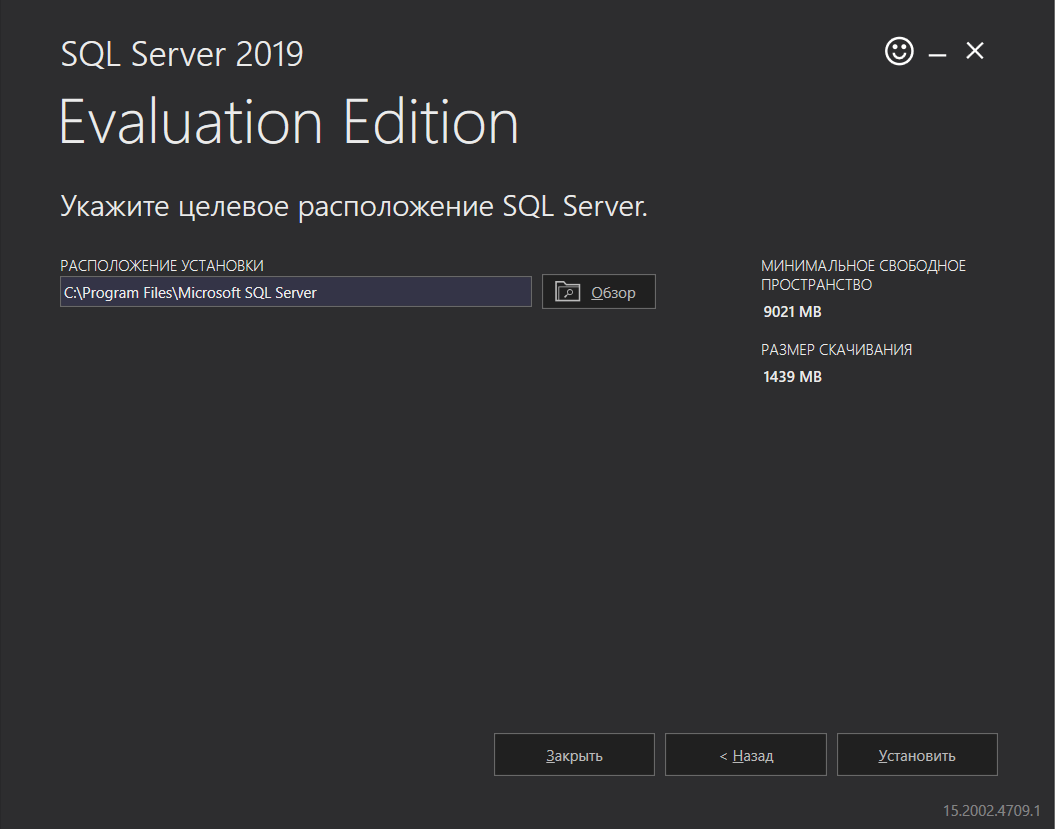Click 'Microsoft SQL Server' text in the path

247,292
